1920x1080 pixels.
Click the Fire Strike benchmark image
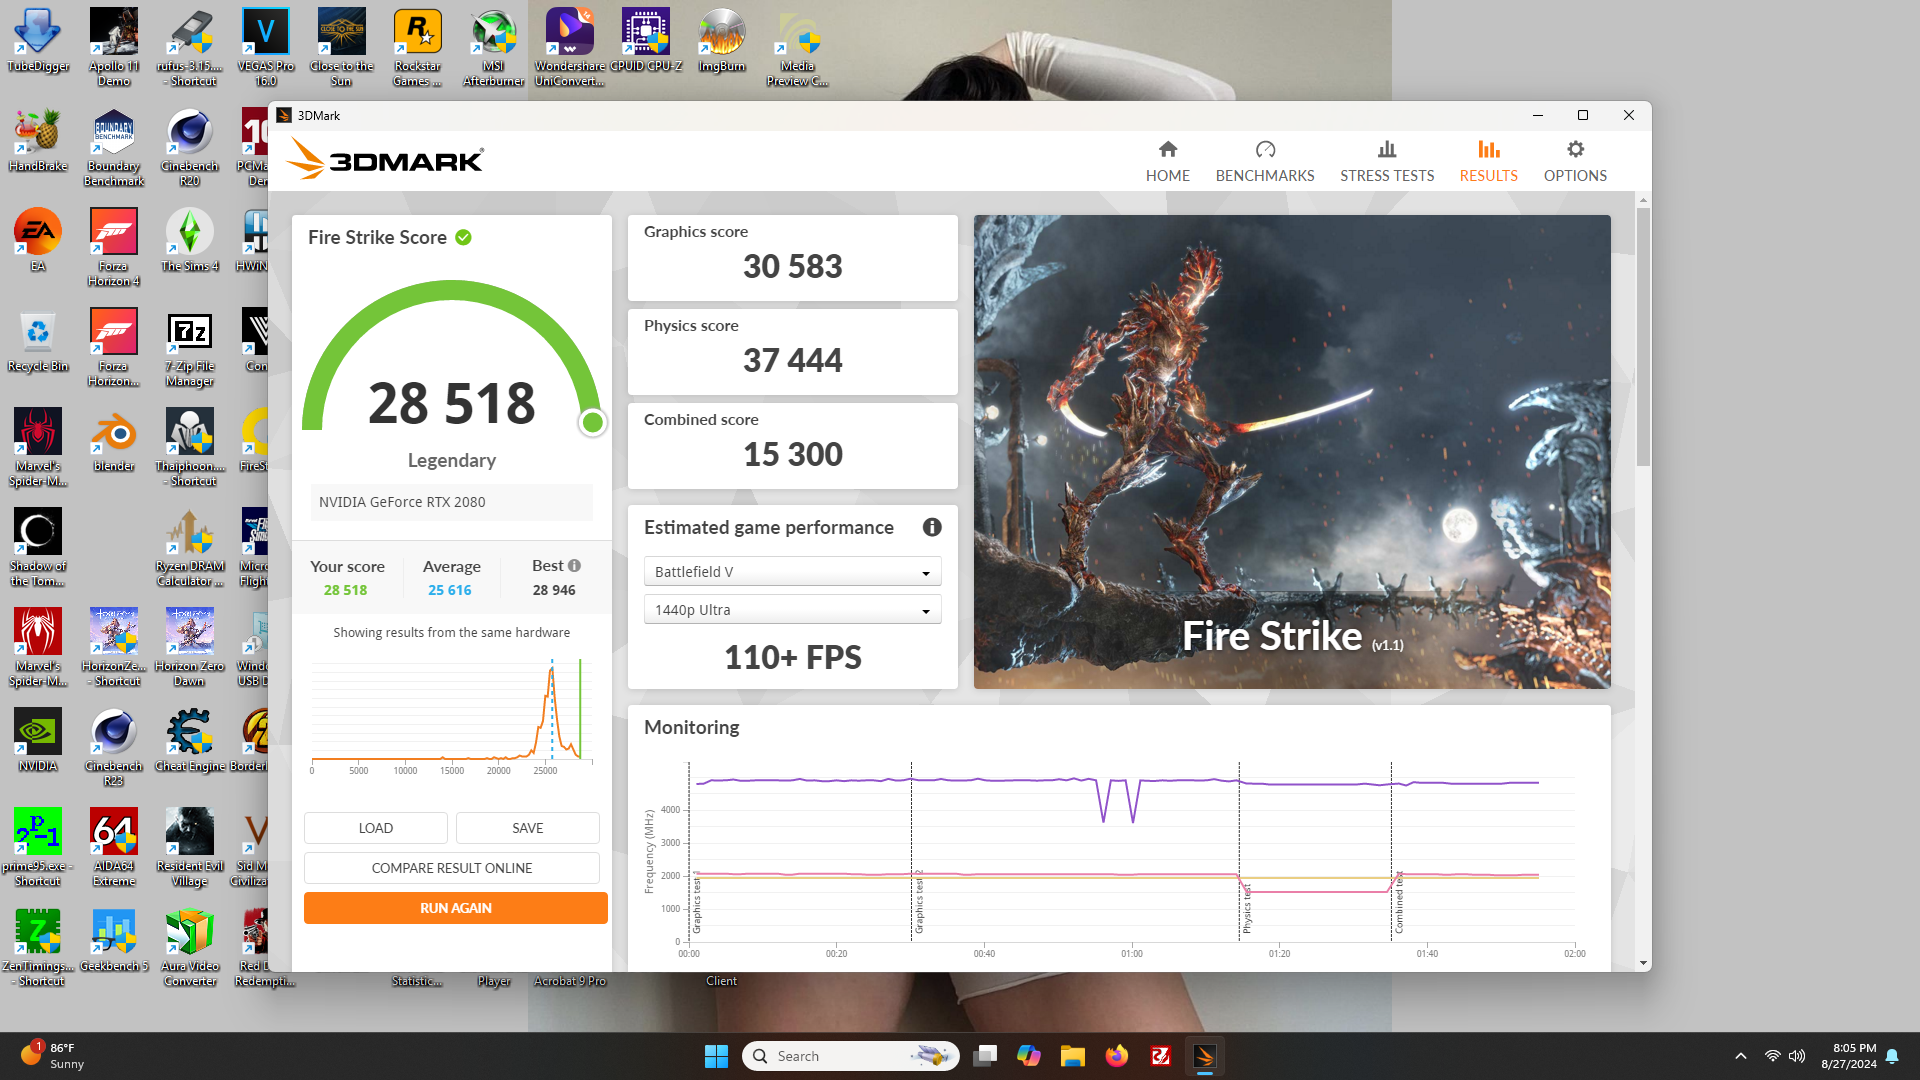coord(1292,452)
